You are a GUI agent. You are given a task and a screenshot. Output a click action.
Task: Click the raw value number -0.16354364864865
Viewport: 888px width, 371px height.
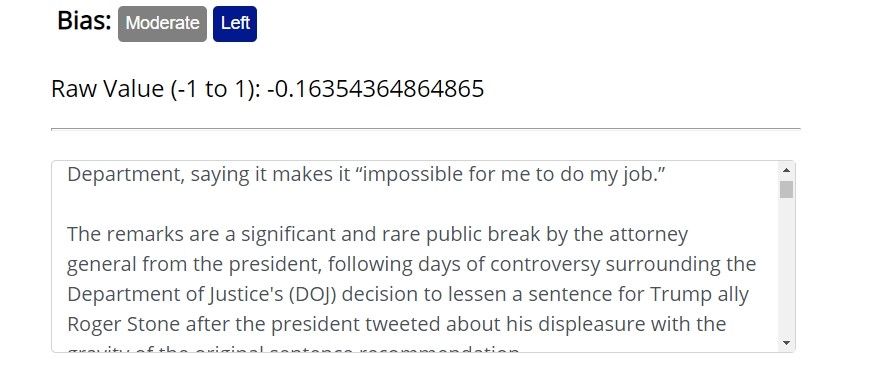[x=375, y=89]
